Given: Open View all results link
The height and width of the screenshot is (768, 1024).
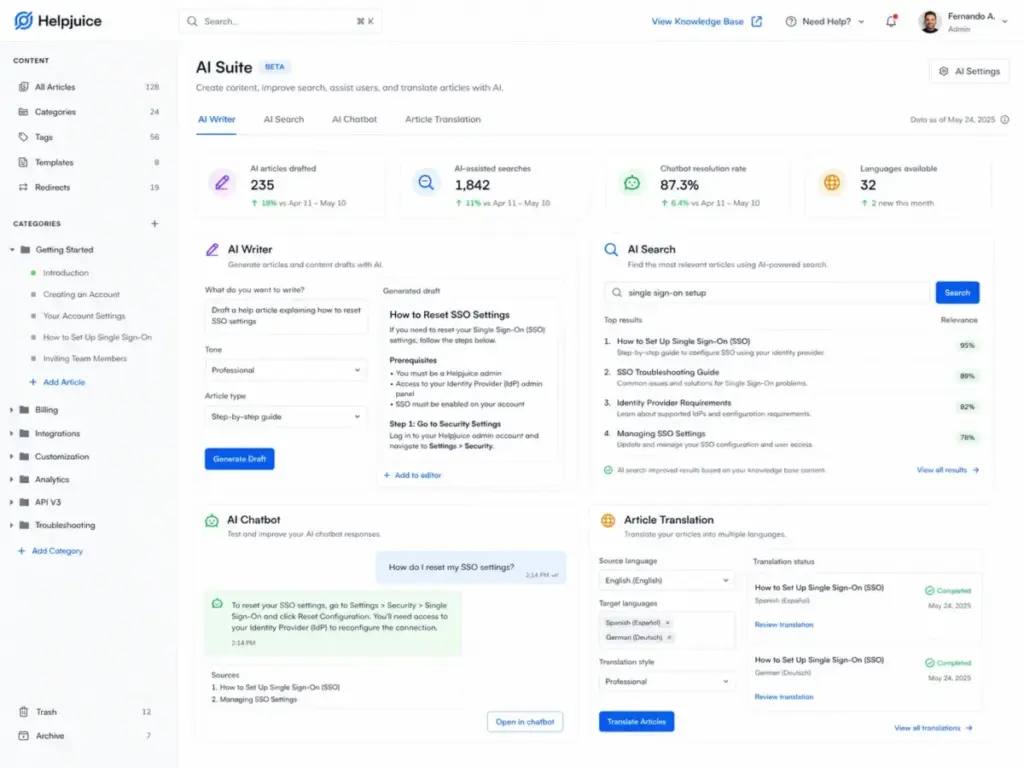Looking at the screenshot, I should pyautogui.click(x=948, y=470).
